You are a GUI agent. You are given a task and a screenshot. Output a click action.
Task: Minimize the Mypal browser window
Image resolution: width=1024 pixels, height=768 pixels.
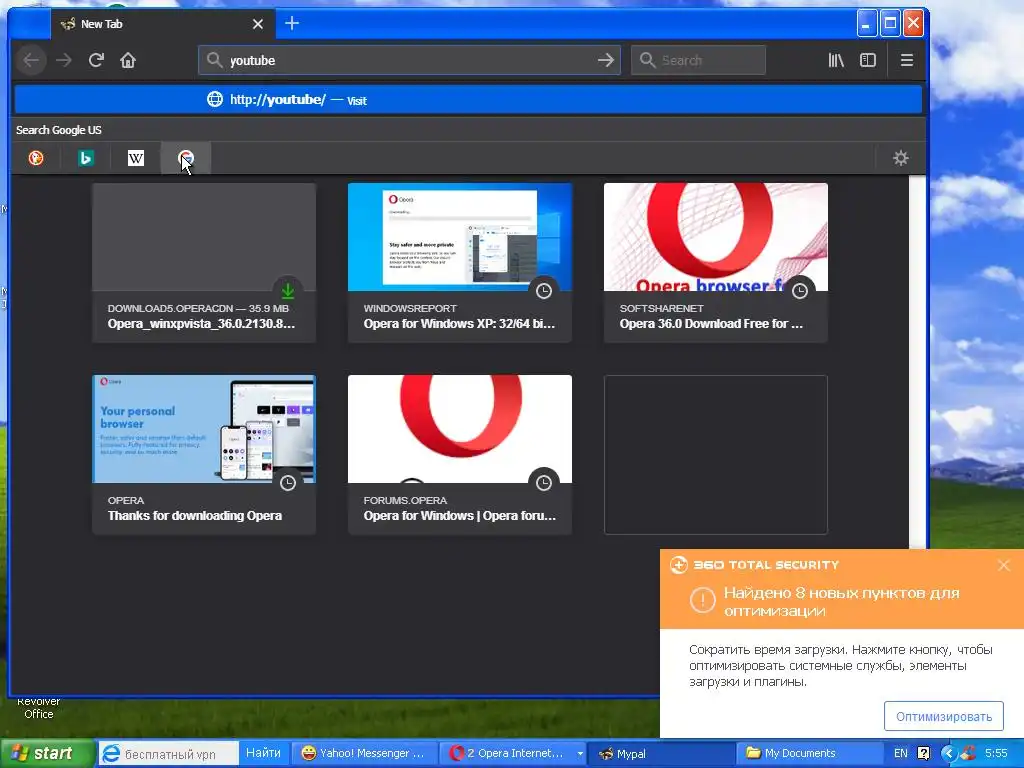click(x=866, y=24)
